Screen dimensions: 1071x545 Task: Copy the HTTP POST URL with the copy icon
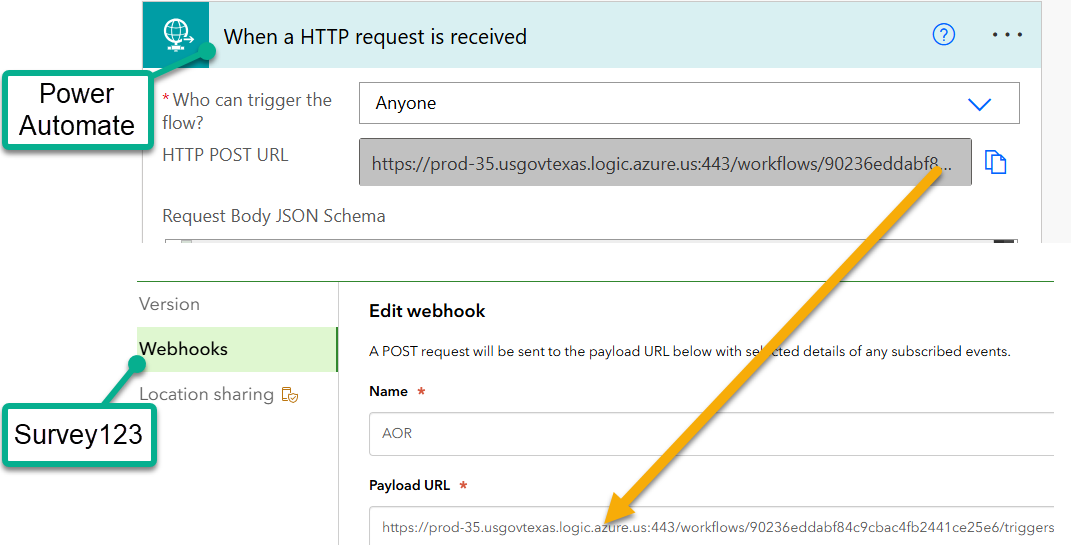995,163
